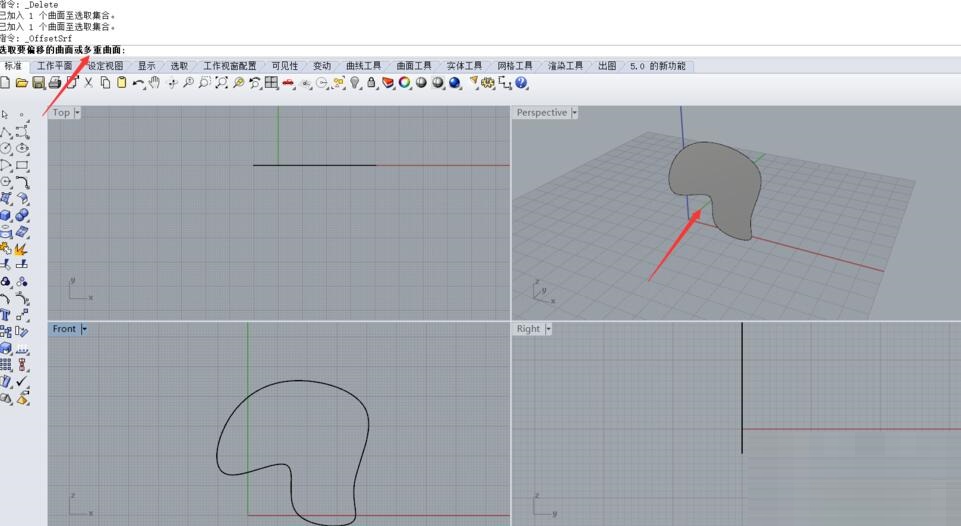Click the color wheel icon in toolbar
Viewport: 961px width, 526px height.
click(405, 83)
